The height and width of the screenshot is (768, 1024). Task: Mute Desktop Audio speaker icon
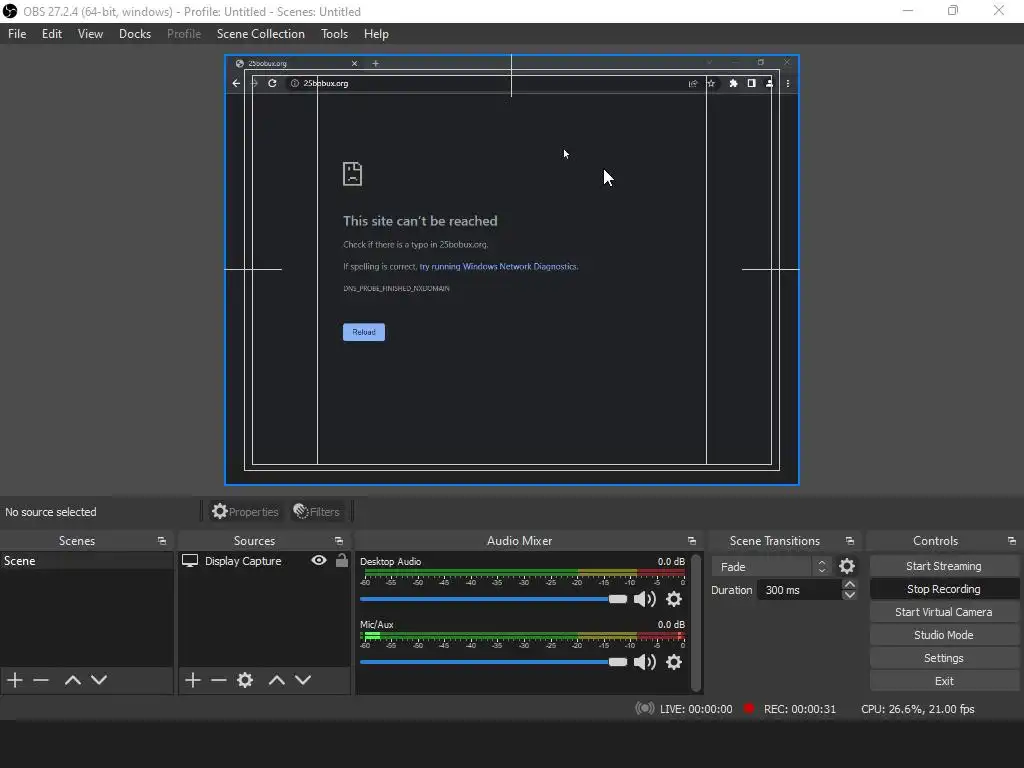pos(645,599)
